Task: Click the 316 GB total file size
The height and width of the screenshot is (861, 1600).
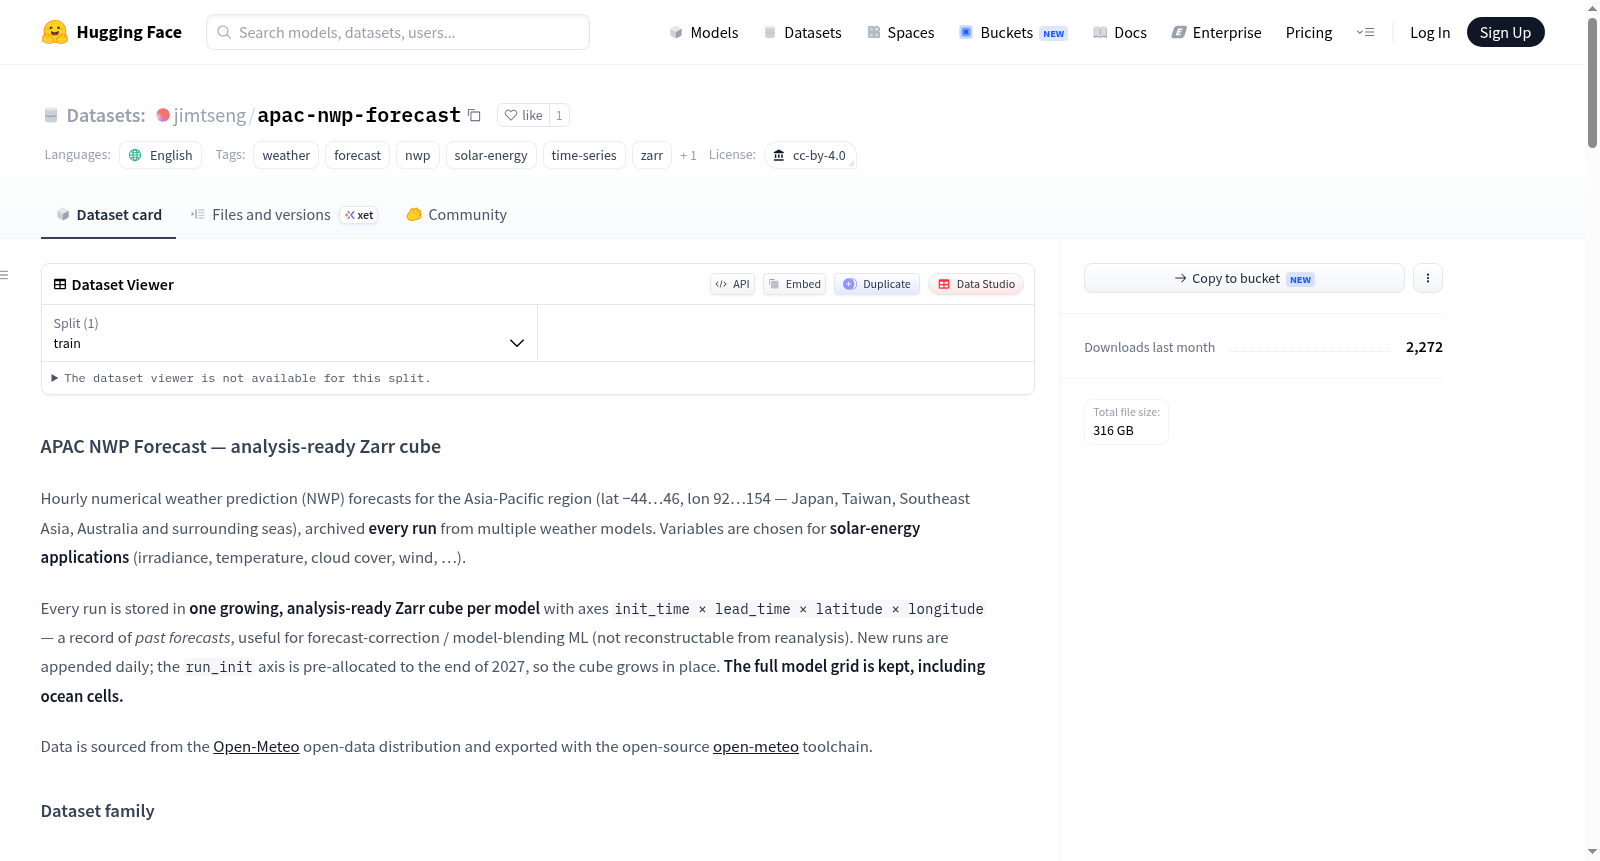Action: pyautogui.click(x=1113, y=431)
